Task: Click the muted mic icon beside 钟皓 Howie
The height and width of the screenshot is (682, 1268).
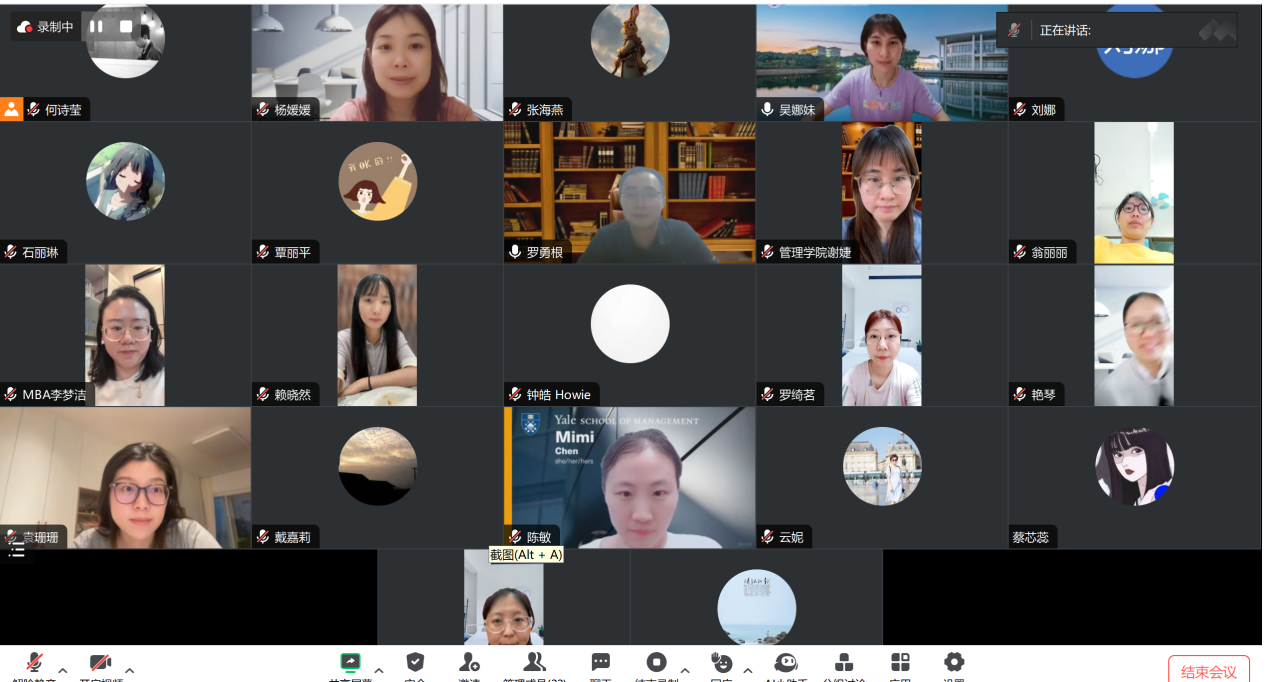Action: [515, 394]
